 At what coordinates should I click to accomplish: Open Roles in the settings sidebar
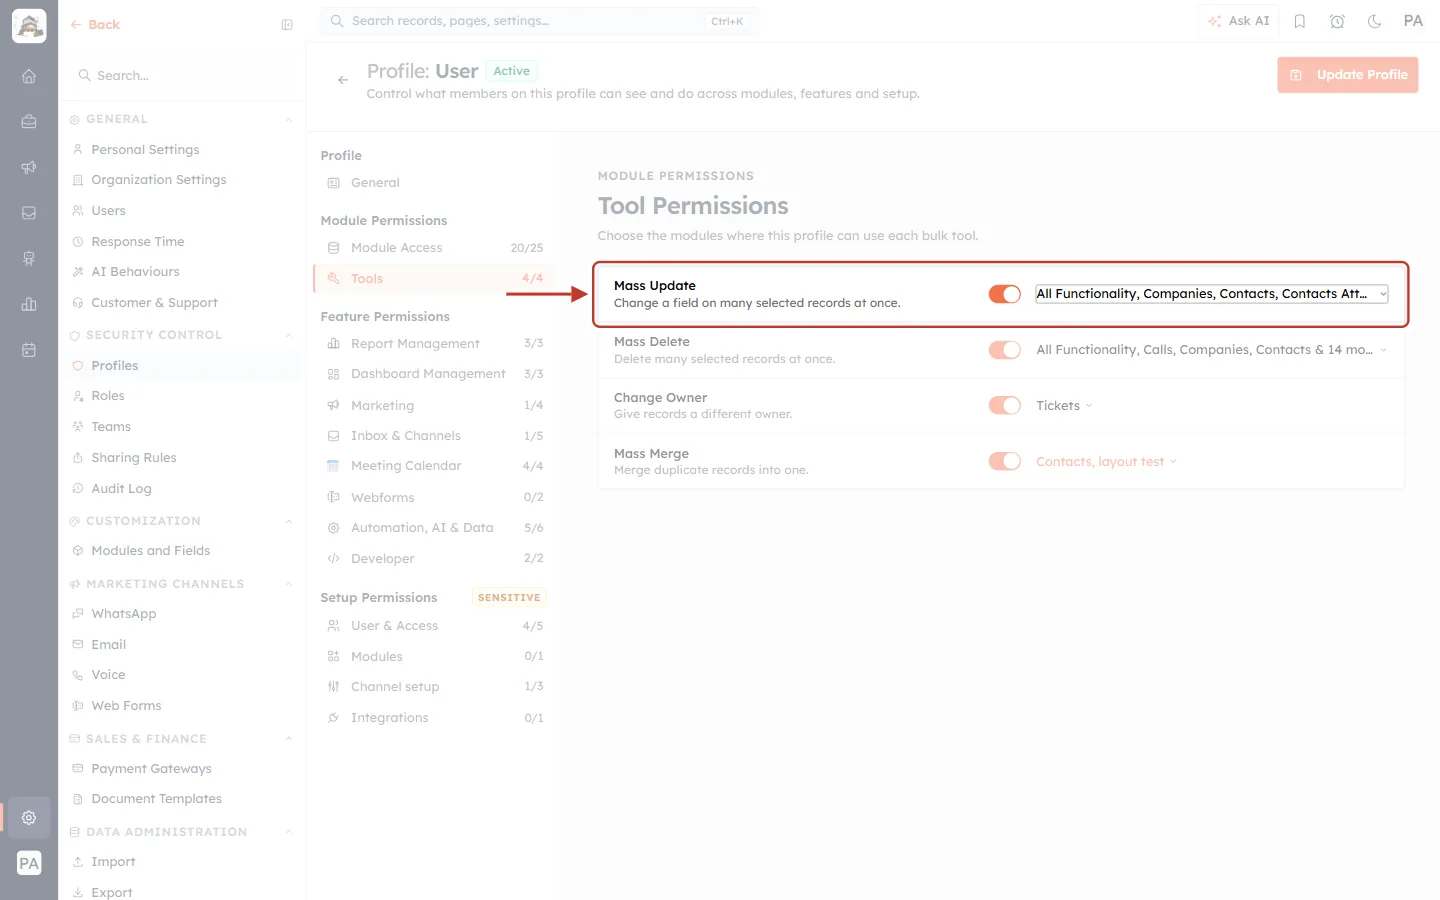point(181,396)
